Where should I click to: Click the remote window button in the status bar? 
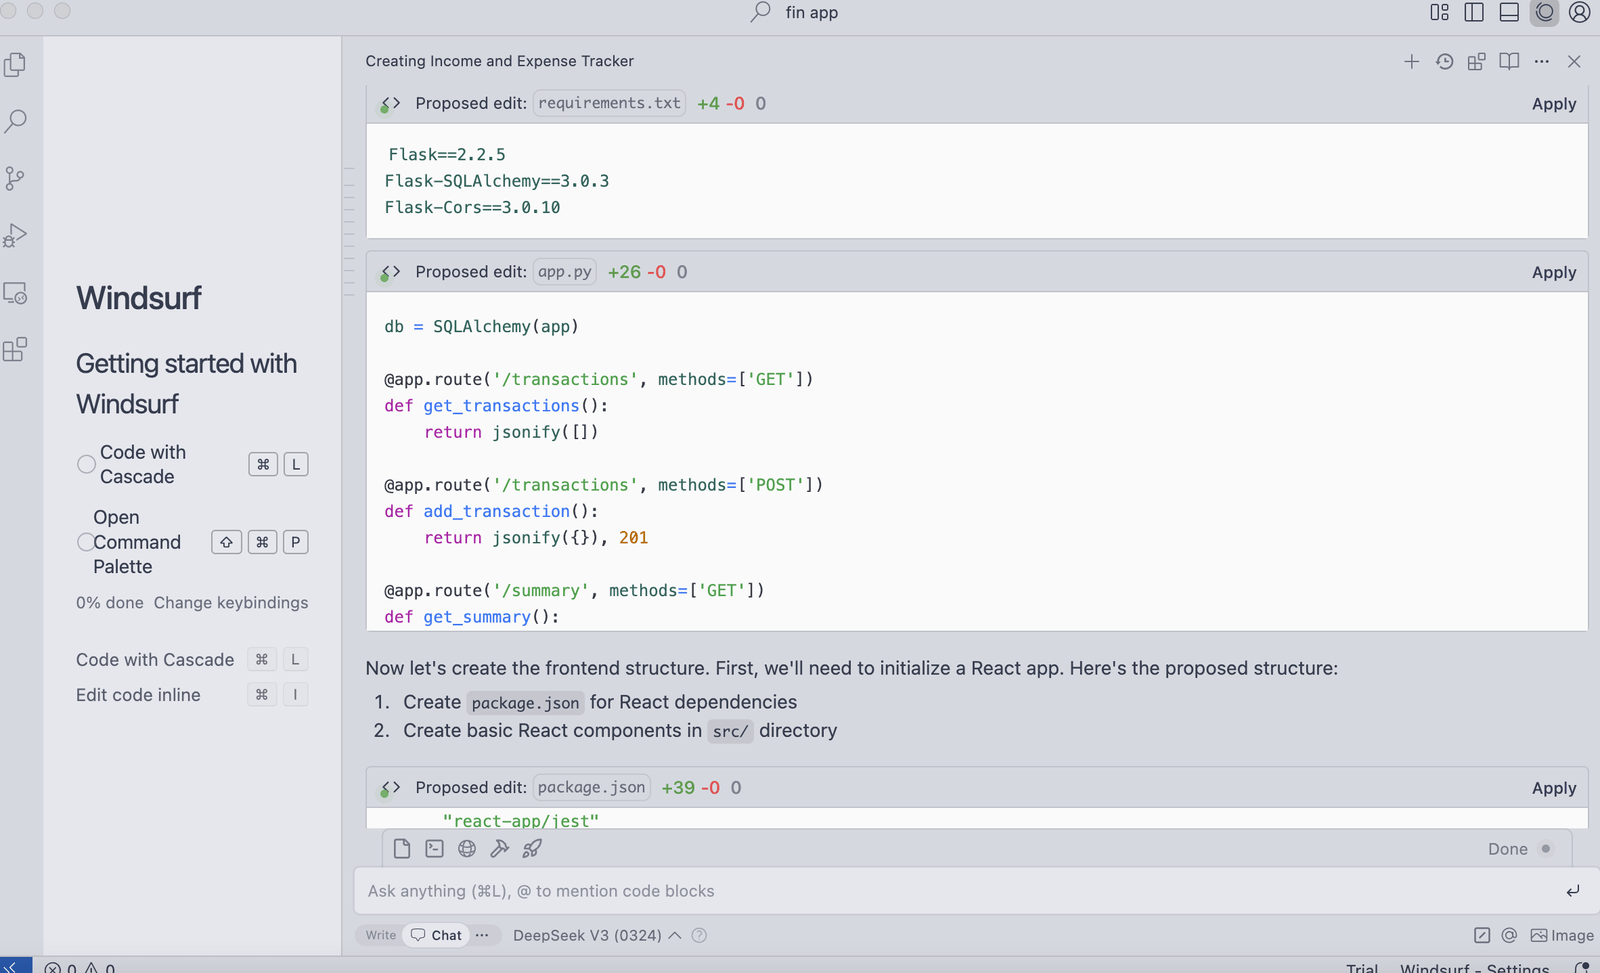click(x=15, y=967)
